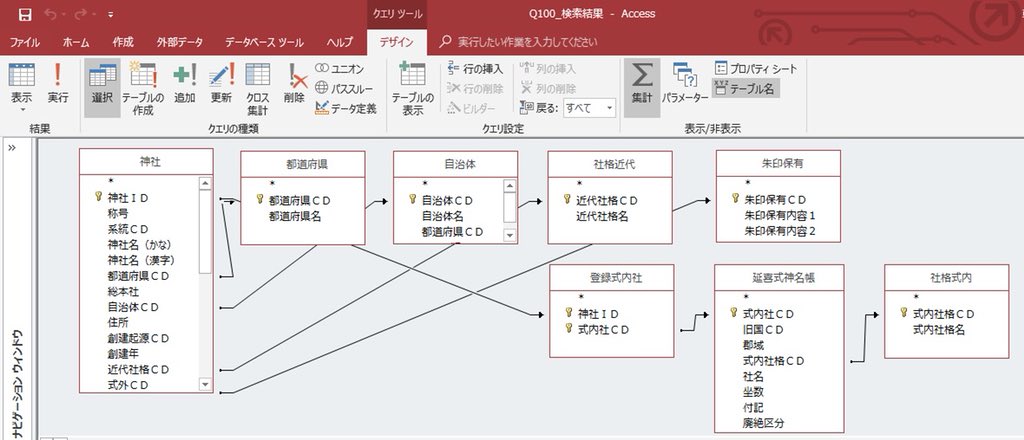This screenshot has width=1024, height=440.
Task: Open the パラメーター dialog
Action: pyautogui.click(x=684, y=84)
